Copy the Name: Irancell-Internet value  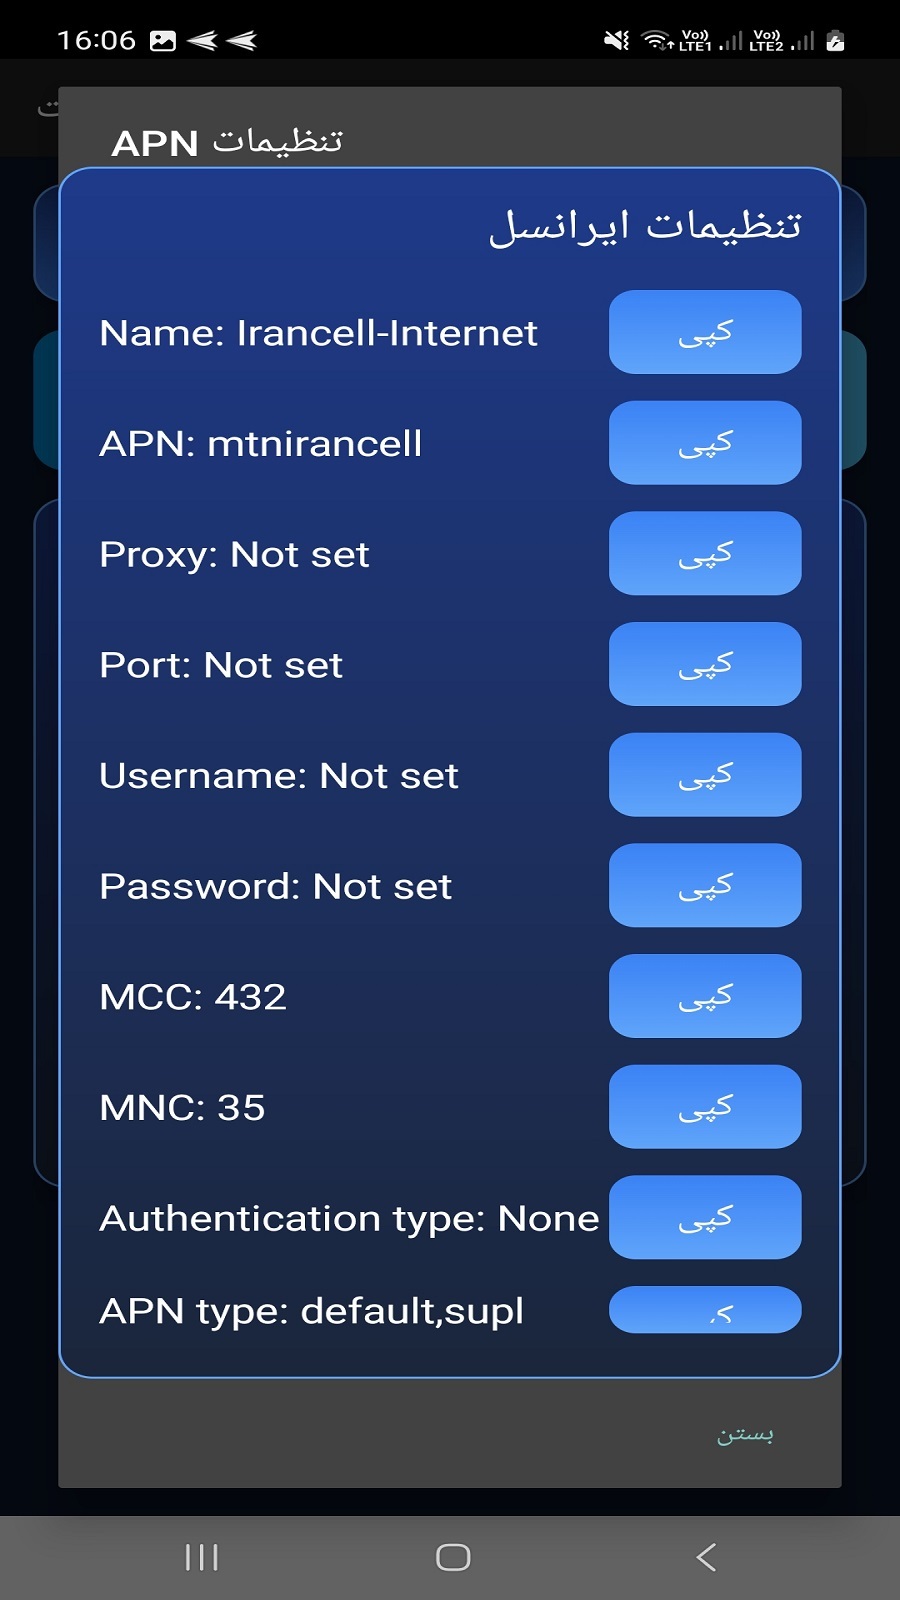(705, 332)
